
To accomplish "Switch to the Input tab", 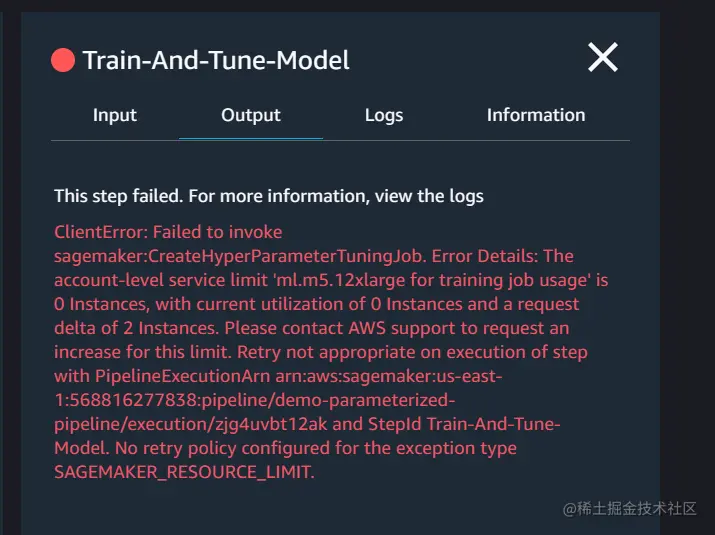I will coord(115,115).
